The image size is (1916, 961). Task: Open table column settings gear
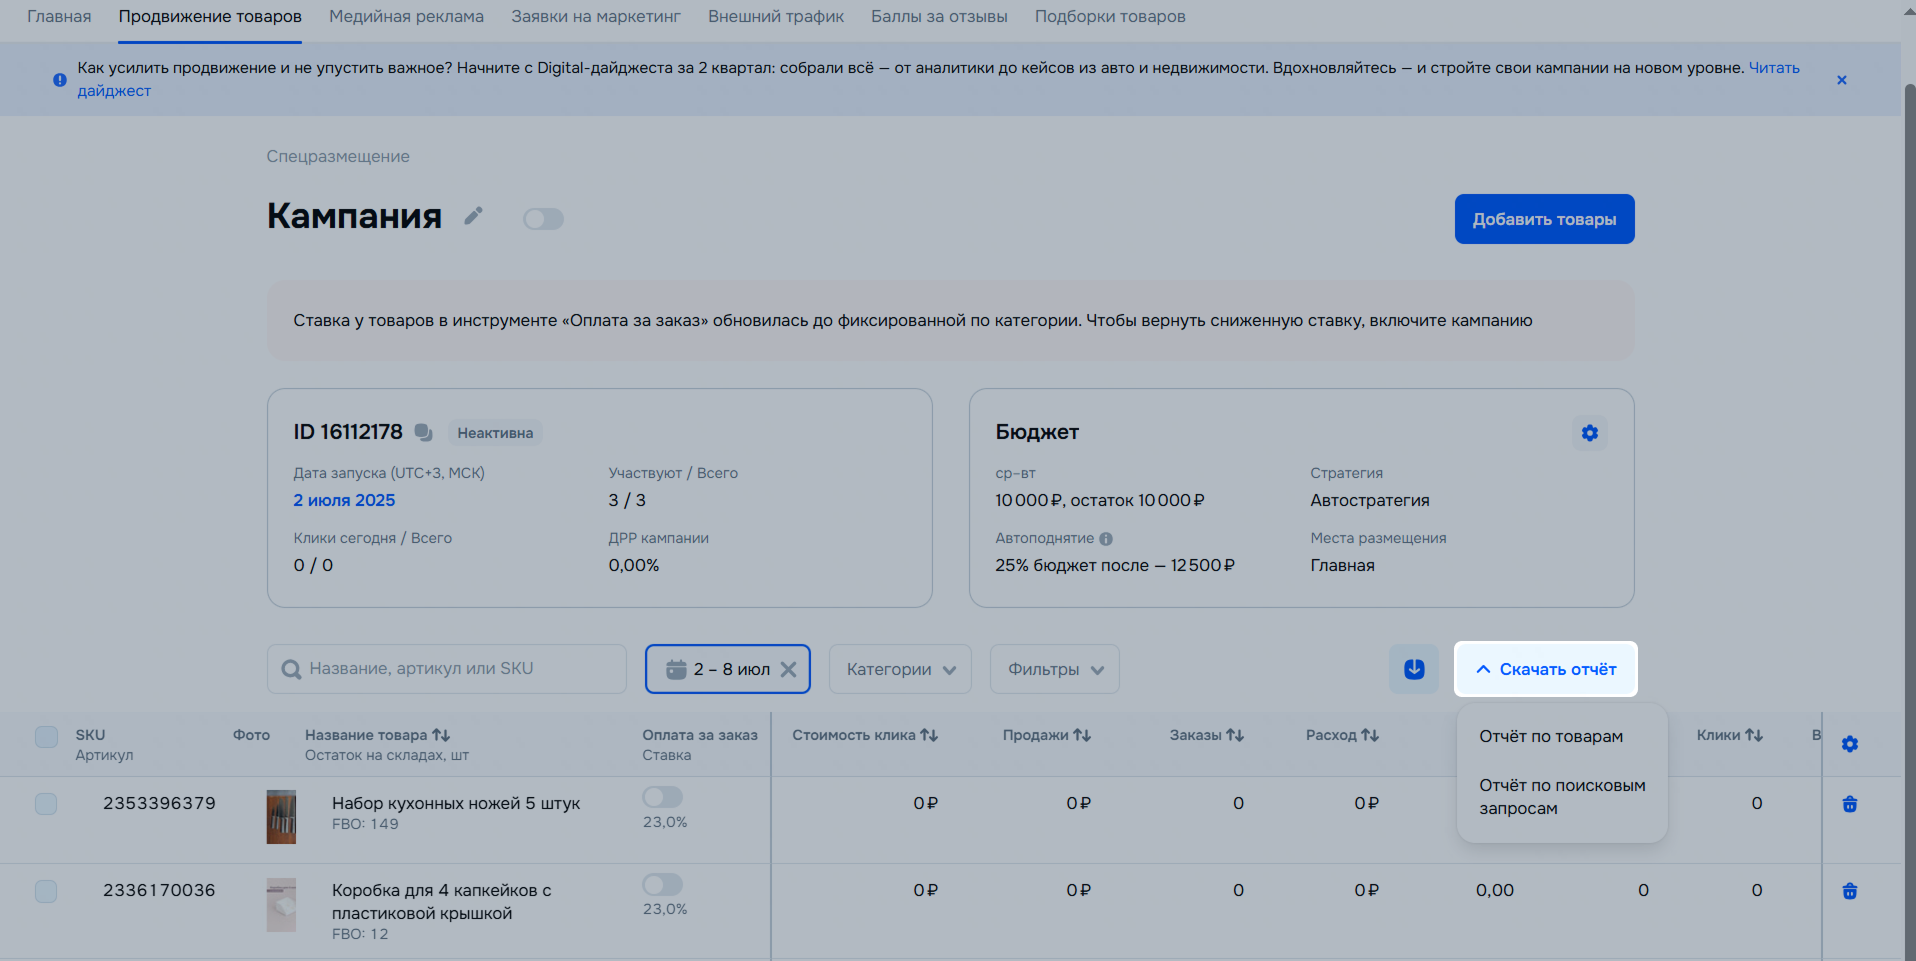pos(1849,744)
